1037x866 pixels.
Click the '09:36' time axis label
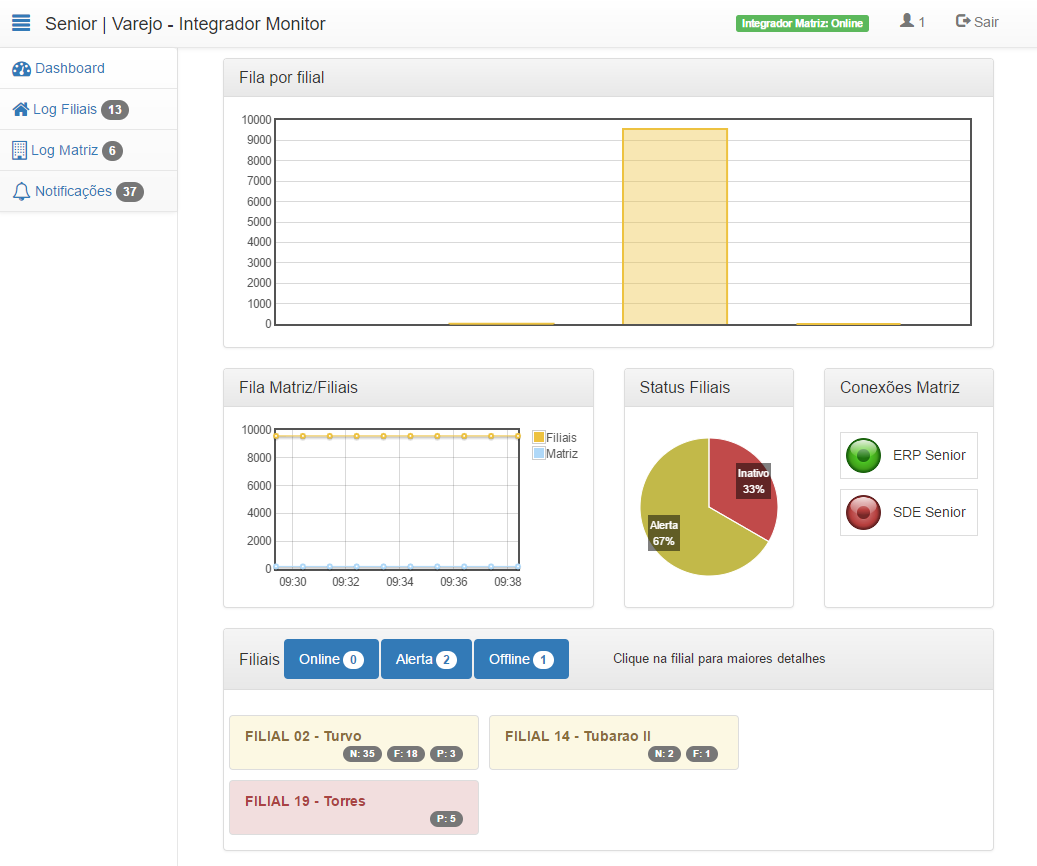(454, 582)
